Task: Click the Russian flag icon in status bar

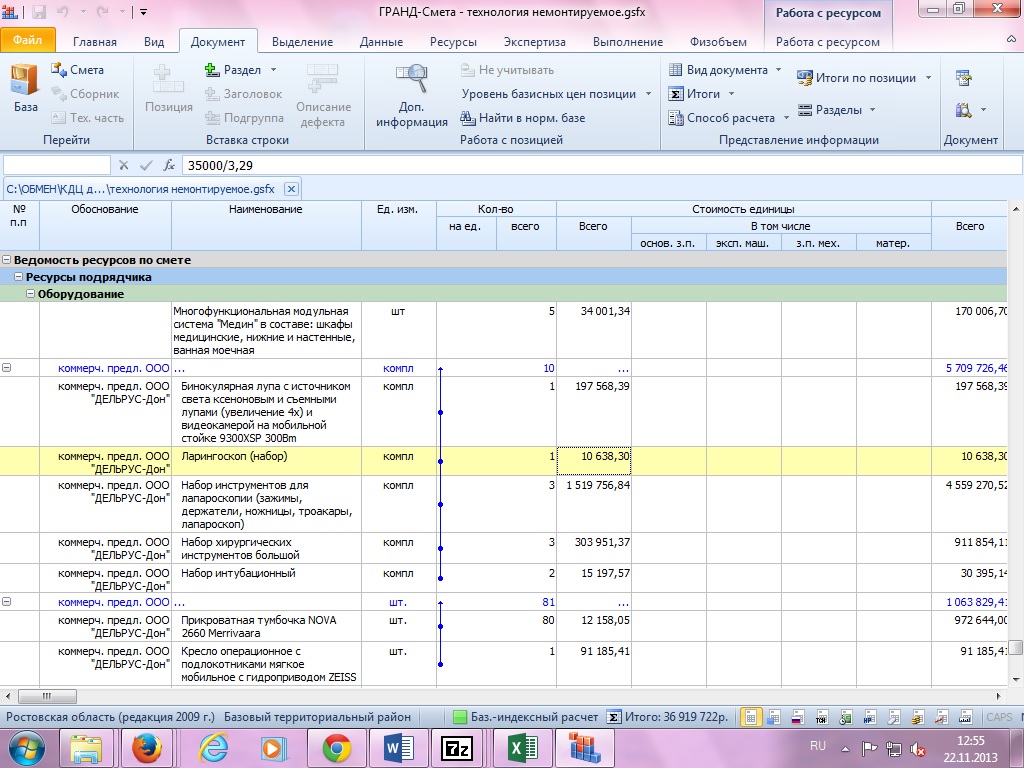Action: pyautogui.click(x=798, y=717)
